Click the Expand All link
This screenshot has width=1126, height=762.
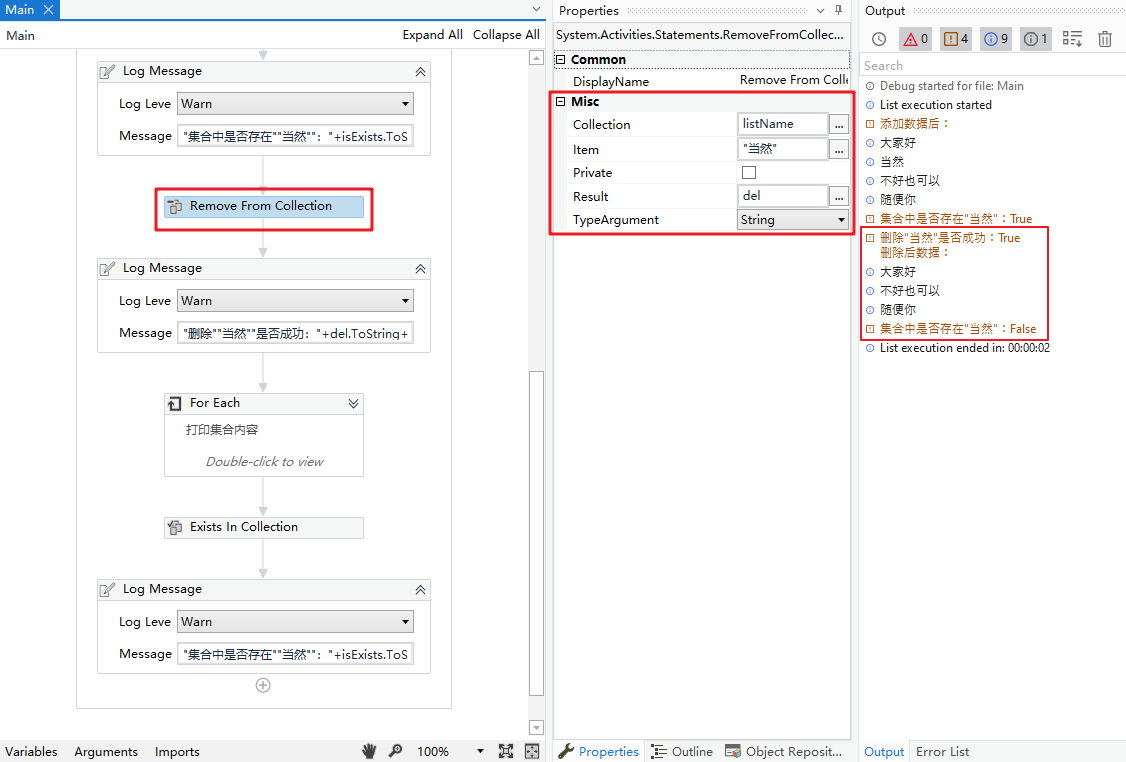tap(432, 34)
